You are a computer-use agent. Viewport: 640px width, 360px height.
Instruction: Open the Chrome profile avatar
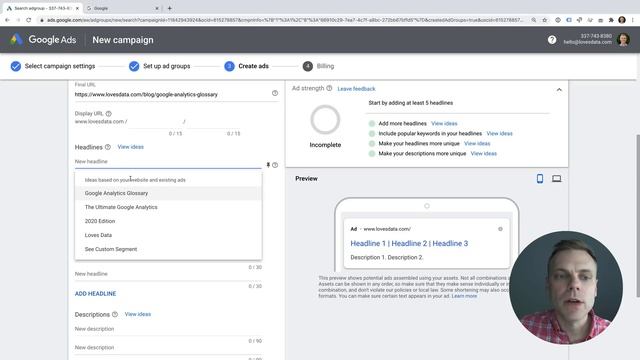tap(622, 20)
